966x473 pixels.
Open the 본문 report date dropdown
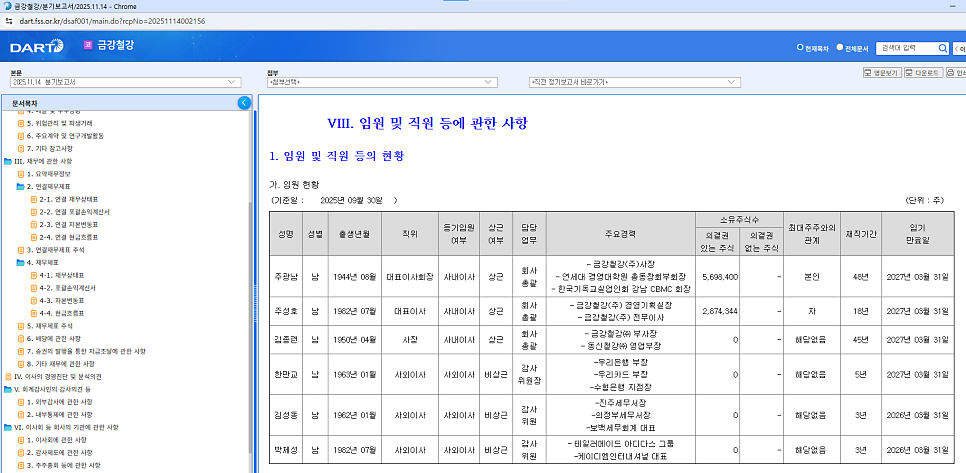[x=125, y=82]
